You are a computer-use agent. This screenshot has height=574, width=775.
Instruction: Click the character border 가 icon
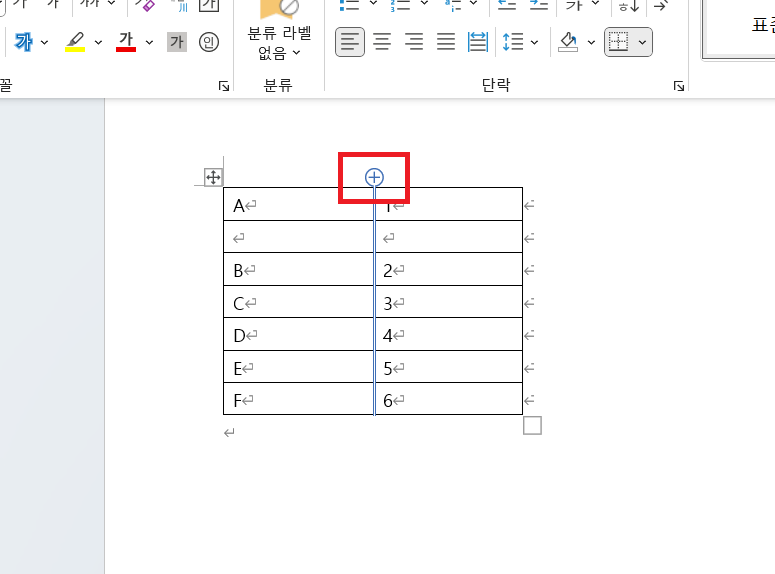(209, 5)
